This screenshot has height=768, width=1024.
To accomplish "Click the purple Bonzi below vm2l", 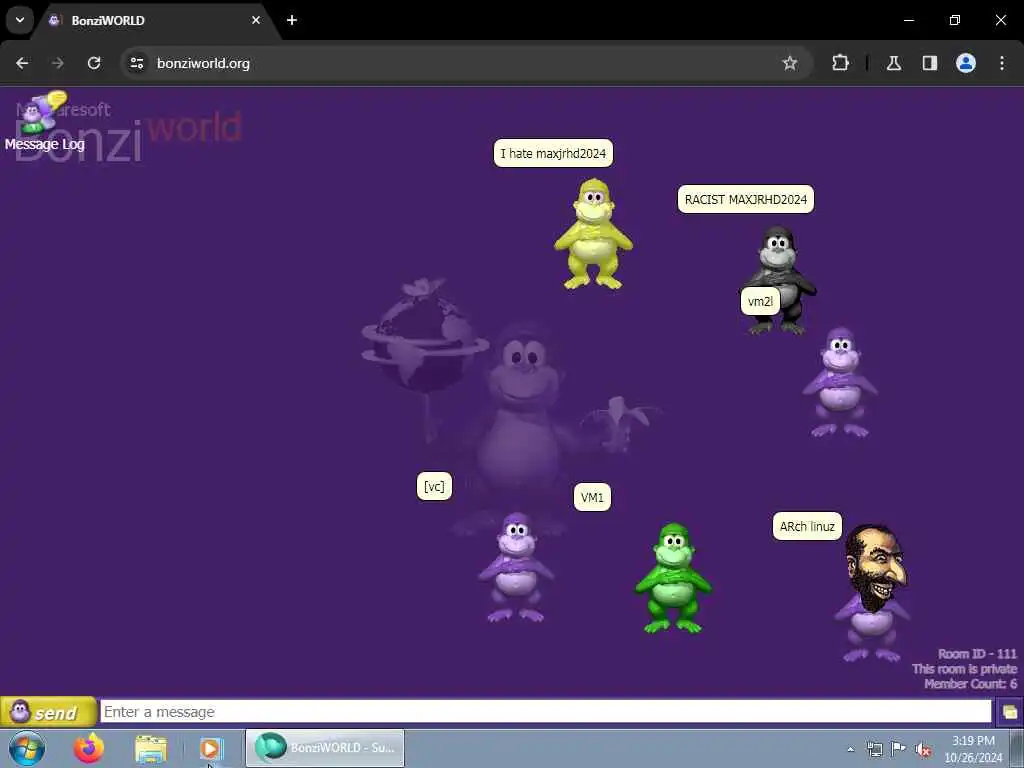I will tap(840, 383).
